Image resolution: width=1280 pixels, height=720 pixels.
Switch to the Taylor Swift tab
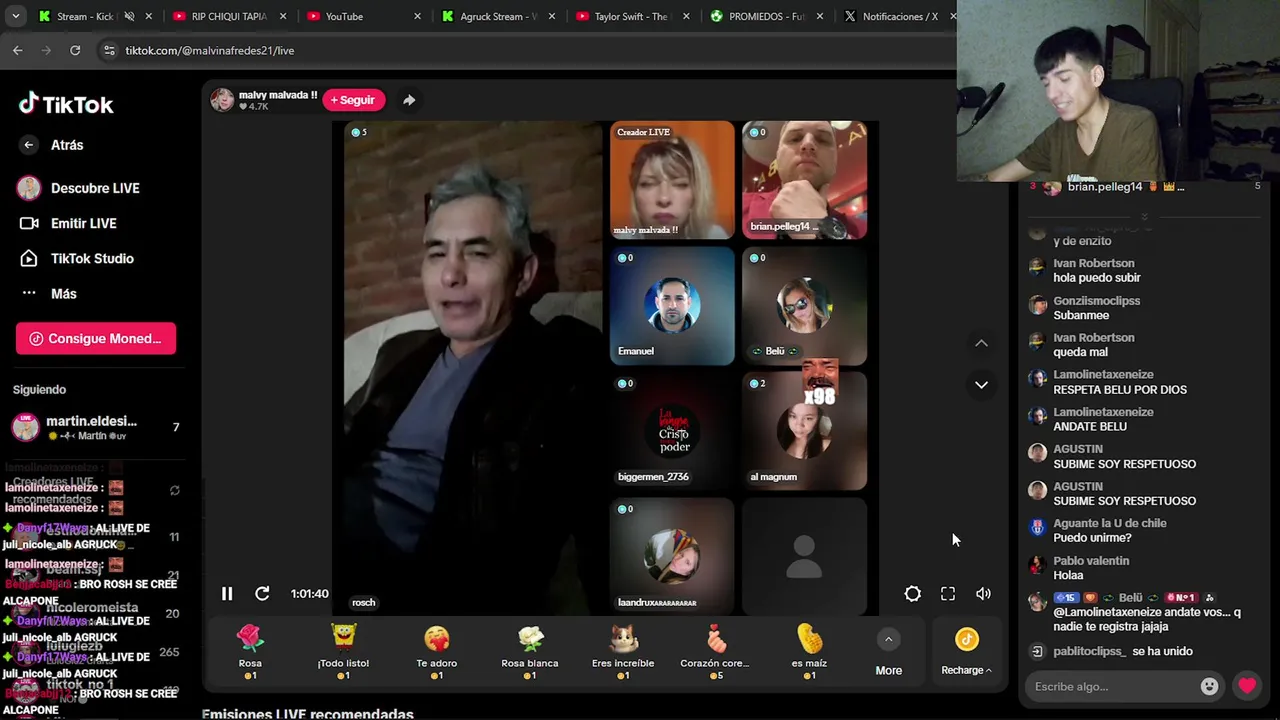[x=630, y=16]
